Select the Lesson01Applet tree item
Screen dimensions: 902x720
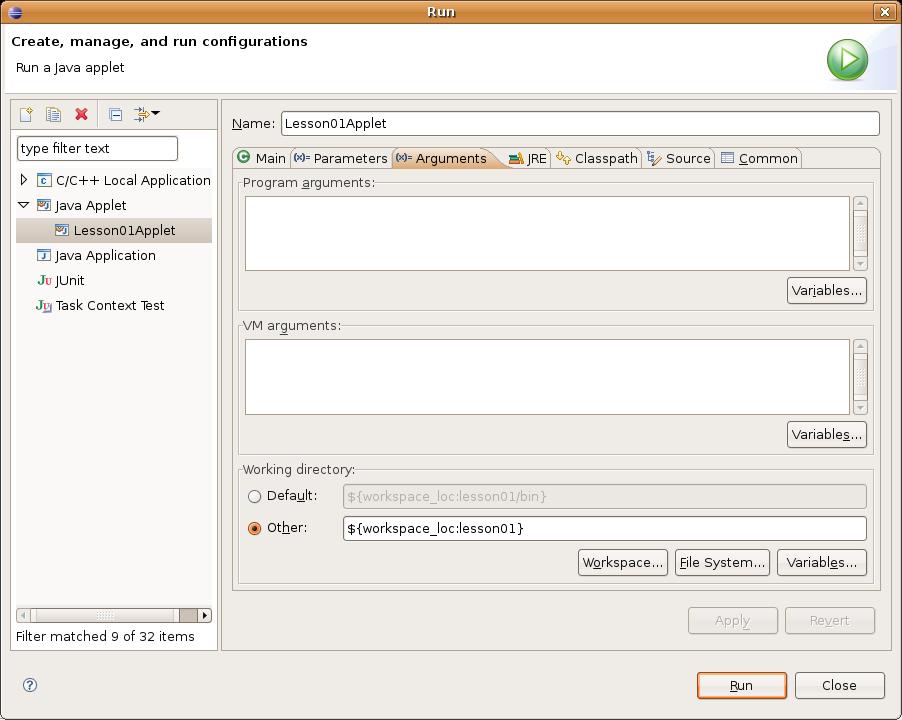114,231
